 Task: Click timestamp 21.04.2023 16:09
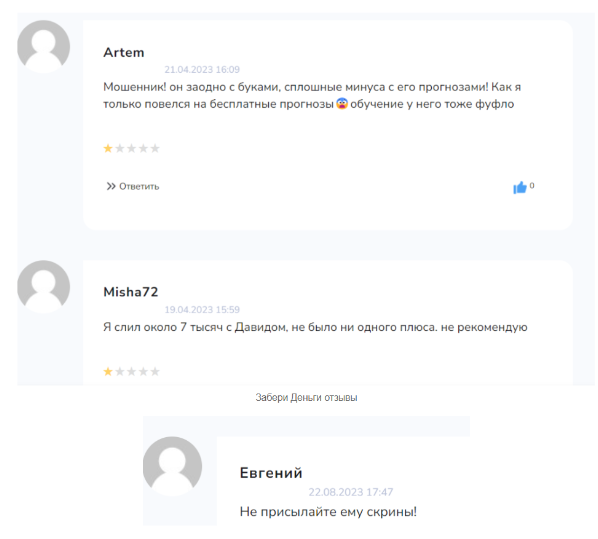(x=202, y=69)
